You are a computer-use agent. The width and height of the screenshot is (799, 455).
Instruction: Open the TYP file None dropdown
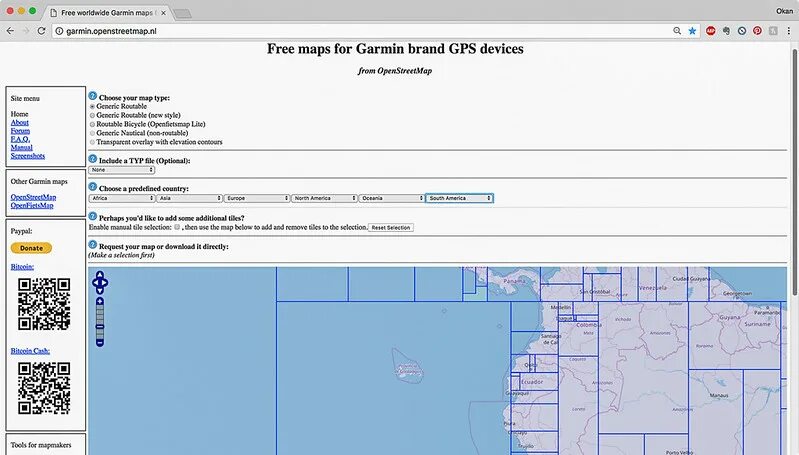[122, 170]
